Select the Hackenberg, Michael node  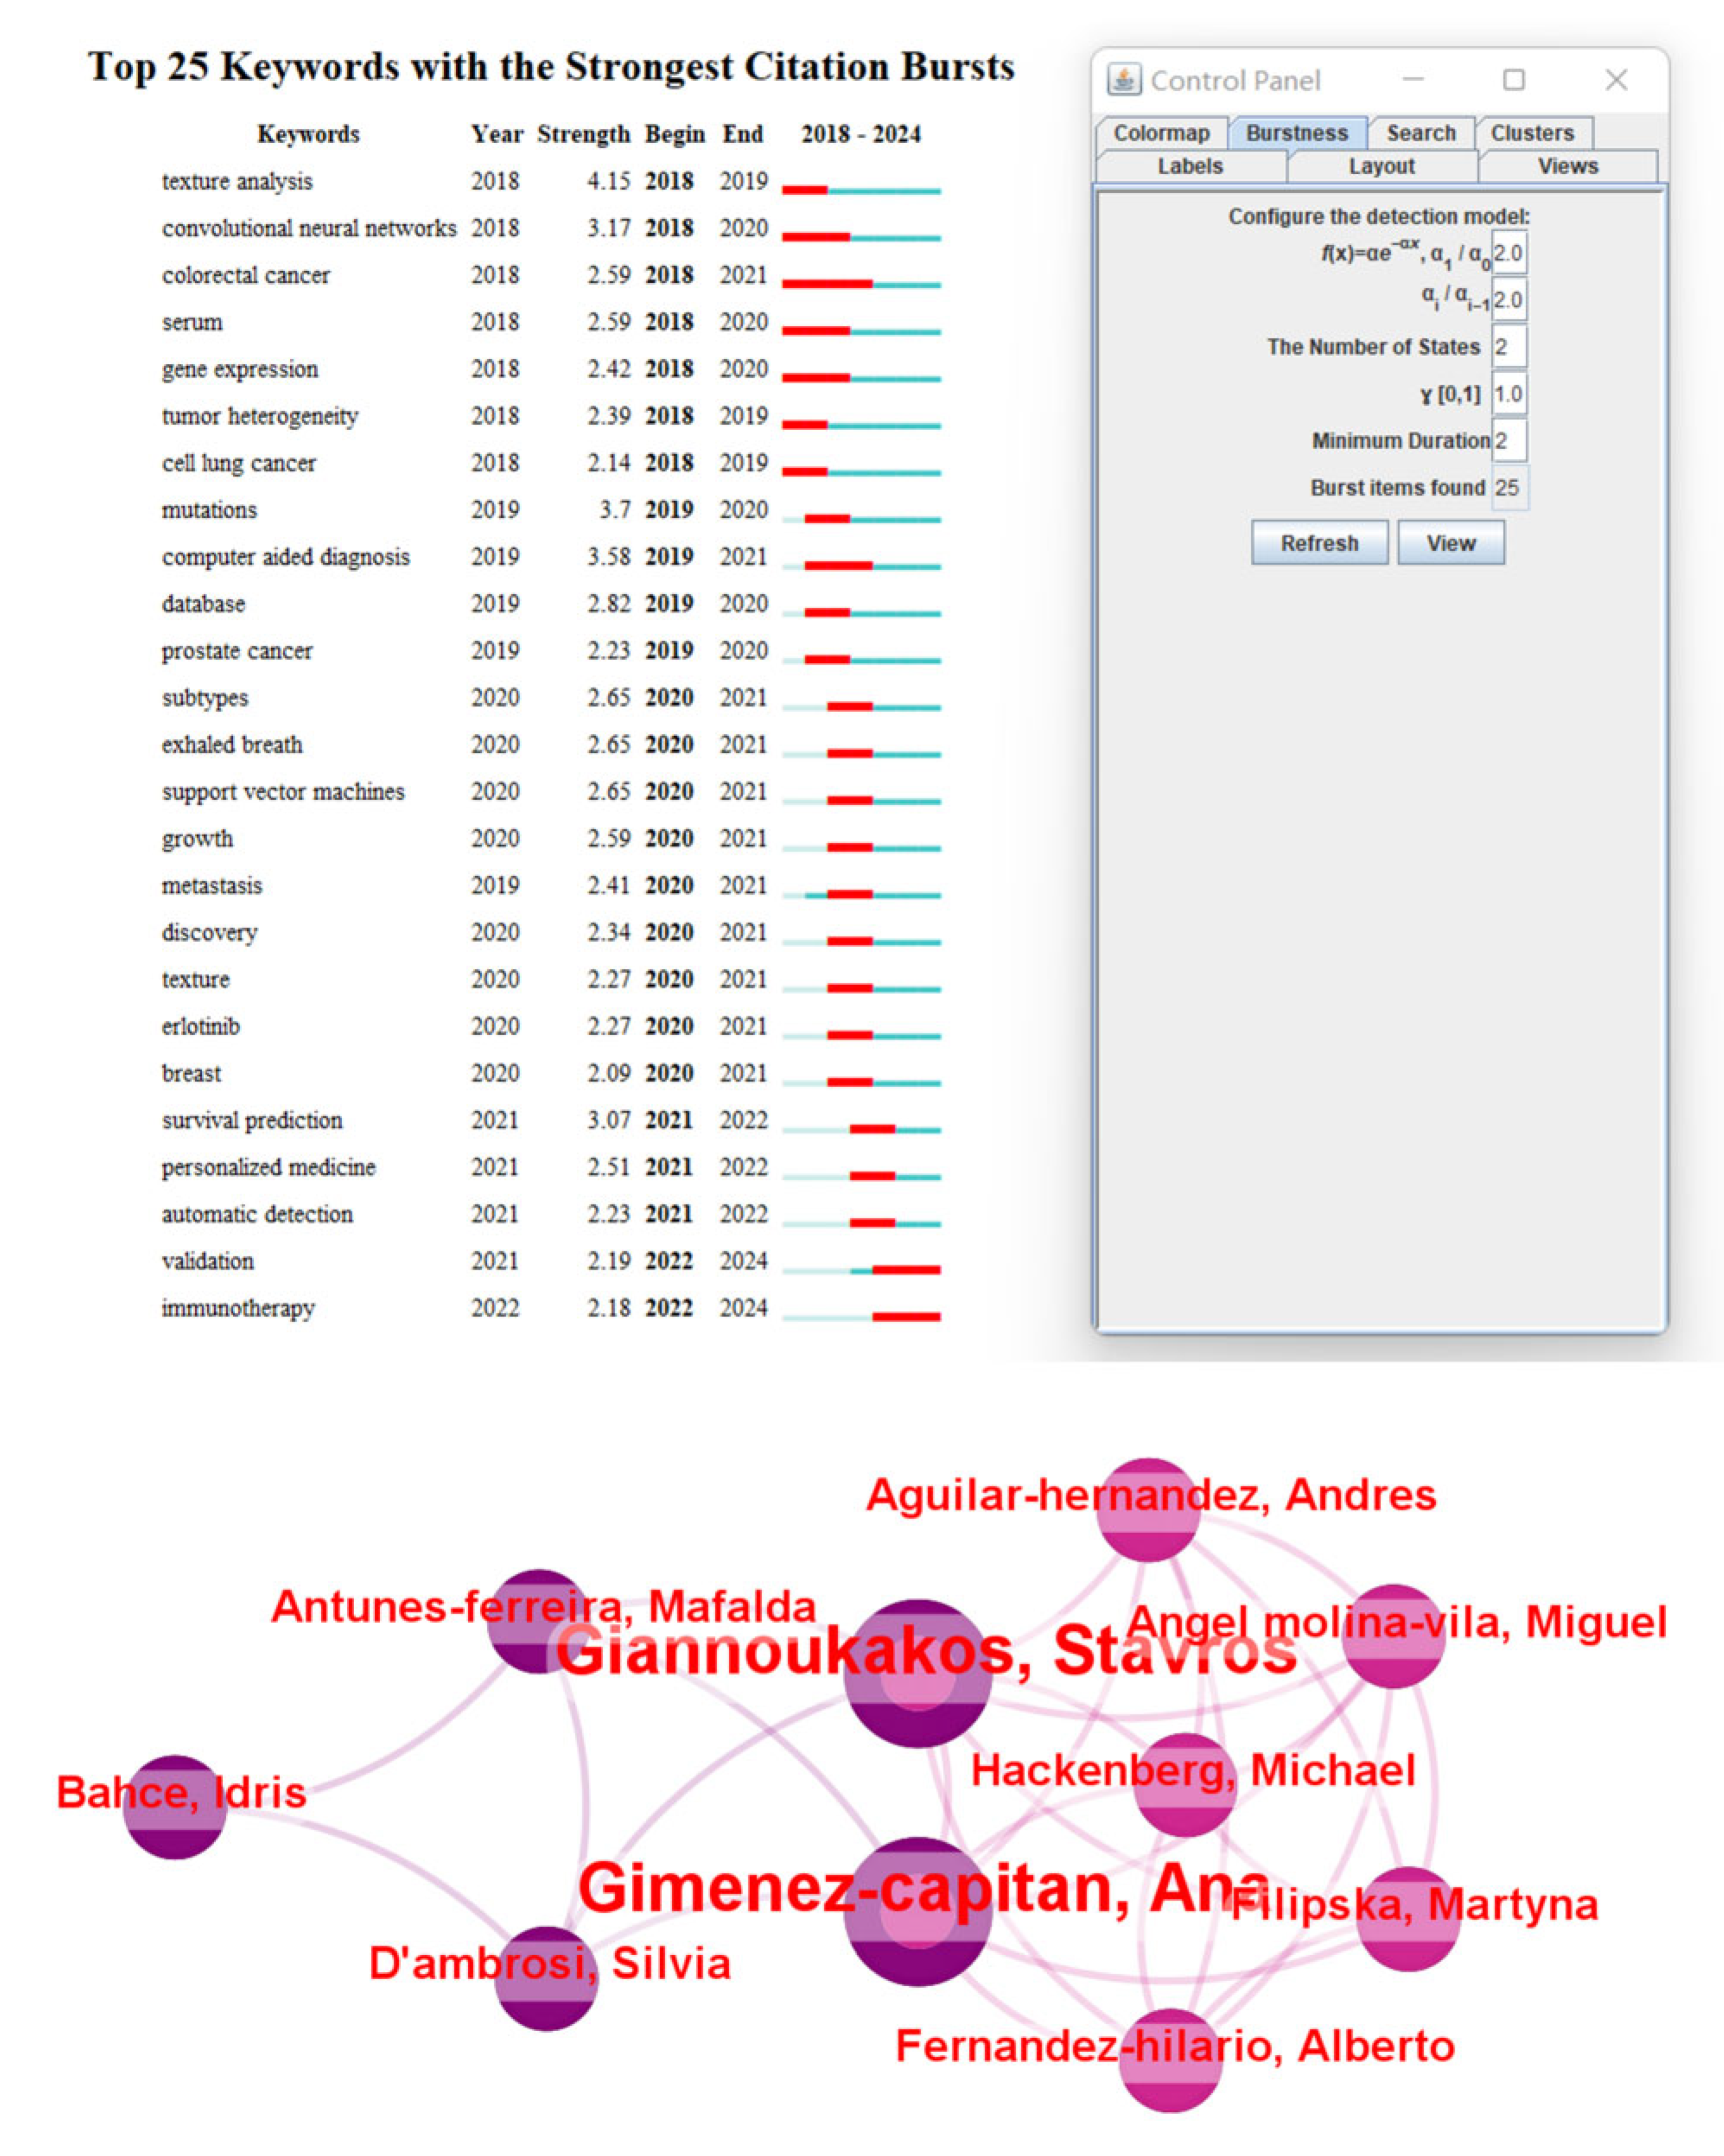point(1185,1785)
